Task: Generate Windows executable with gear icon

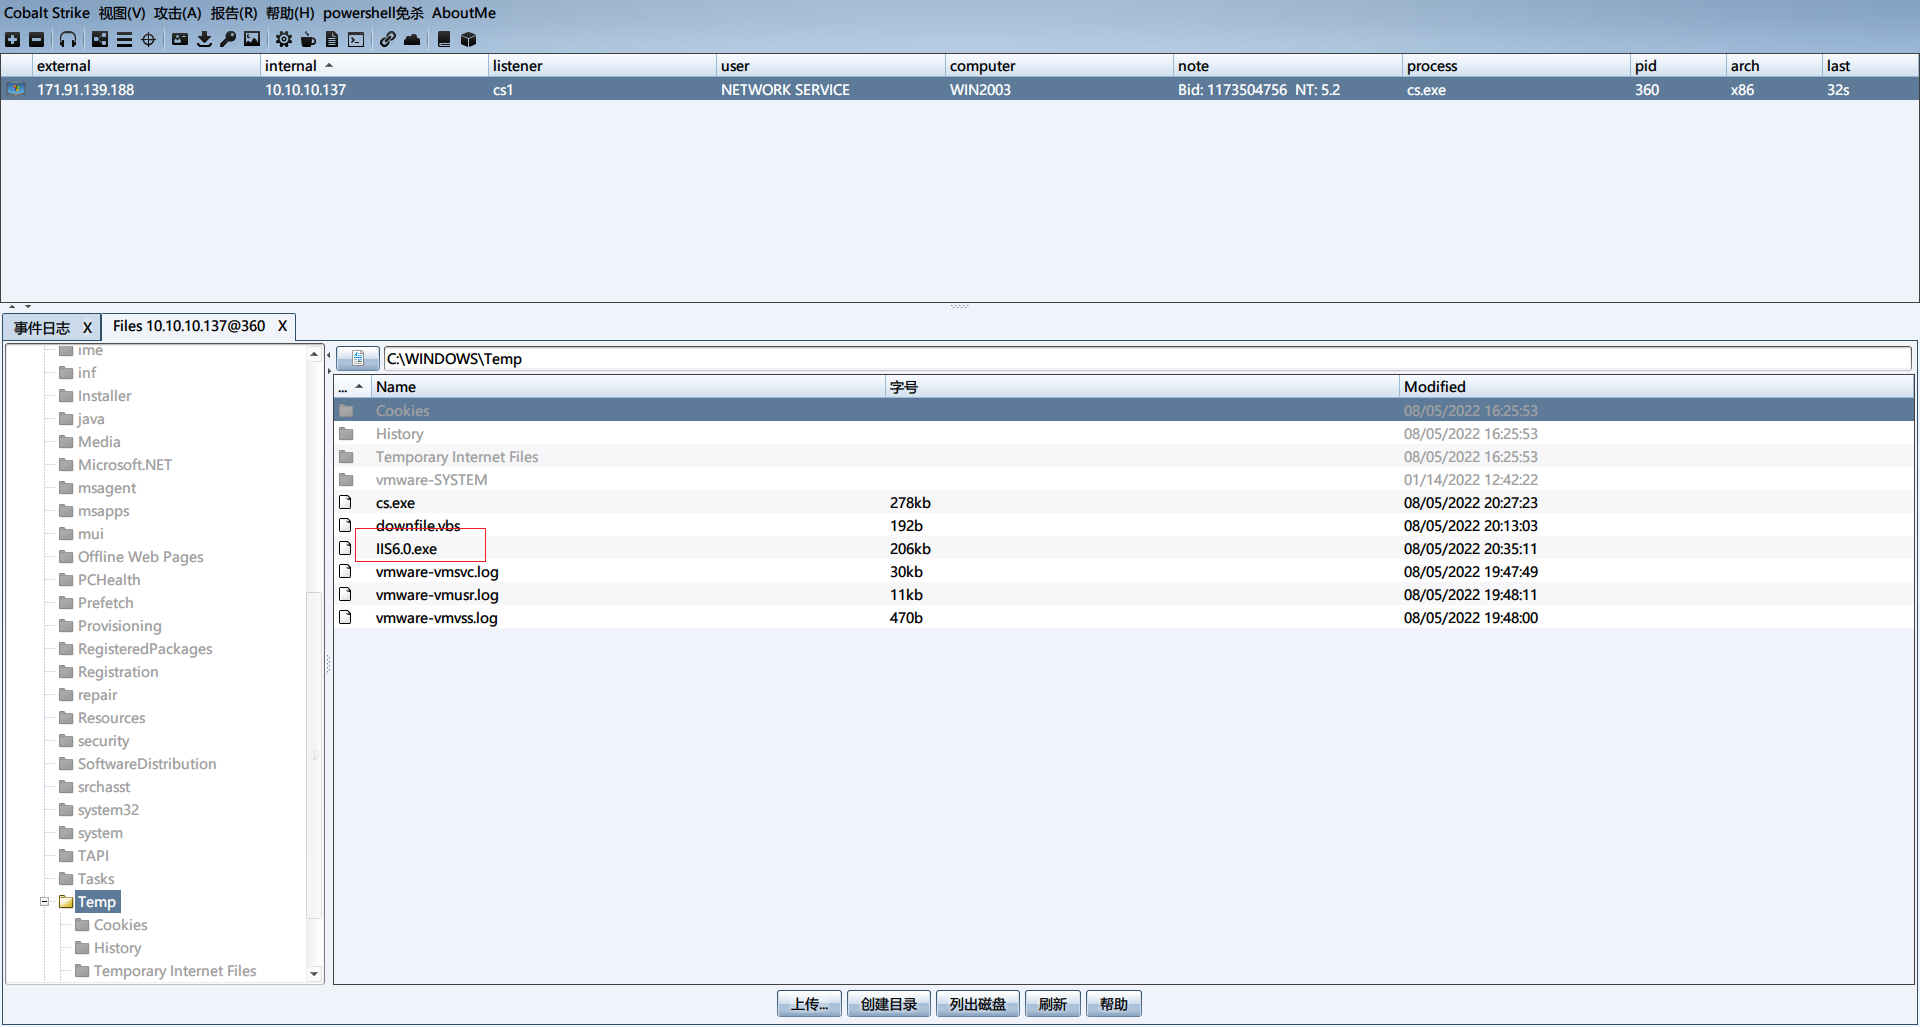Action: coord(284,40)
